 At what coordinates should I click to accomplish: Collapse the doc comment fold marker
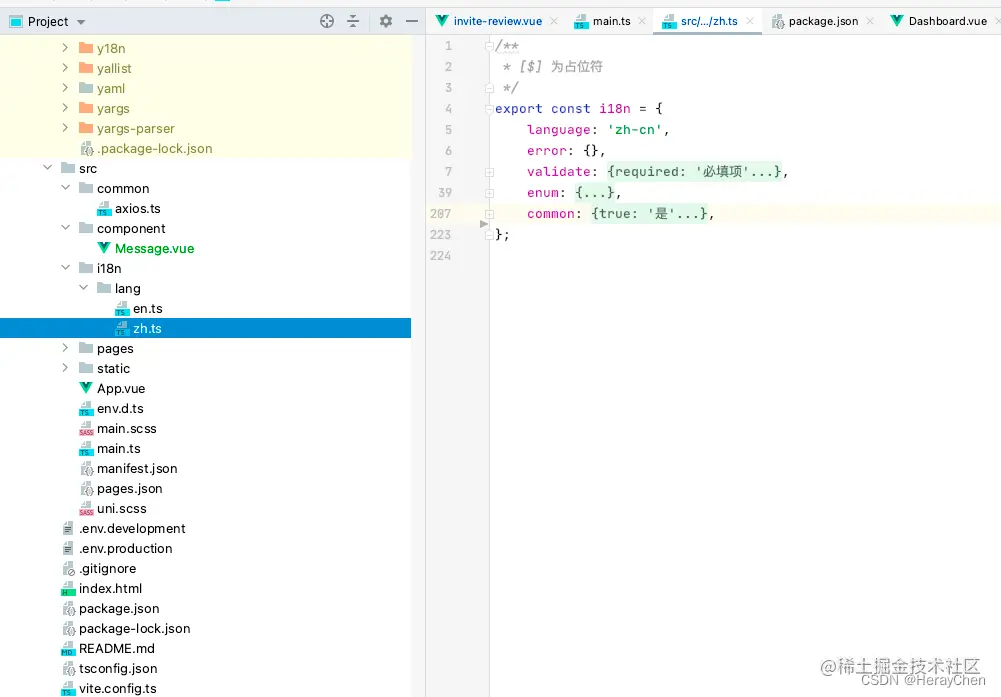[x=489, y=46]
